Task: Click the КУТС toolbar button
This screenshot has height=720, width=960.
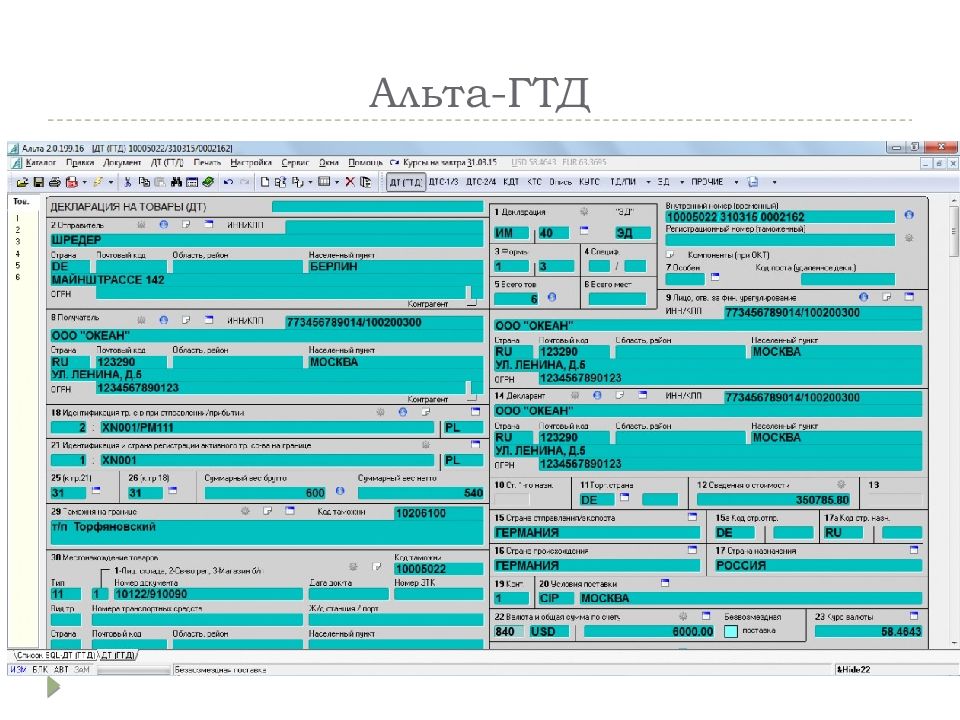Action: [x=590, y=182]
